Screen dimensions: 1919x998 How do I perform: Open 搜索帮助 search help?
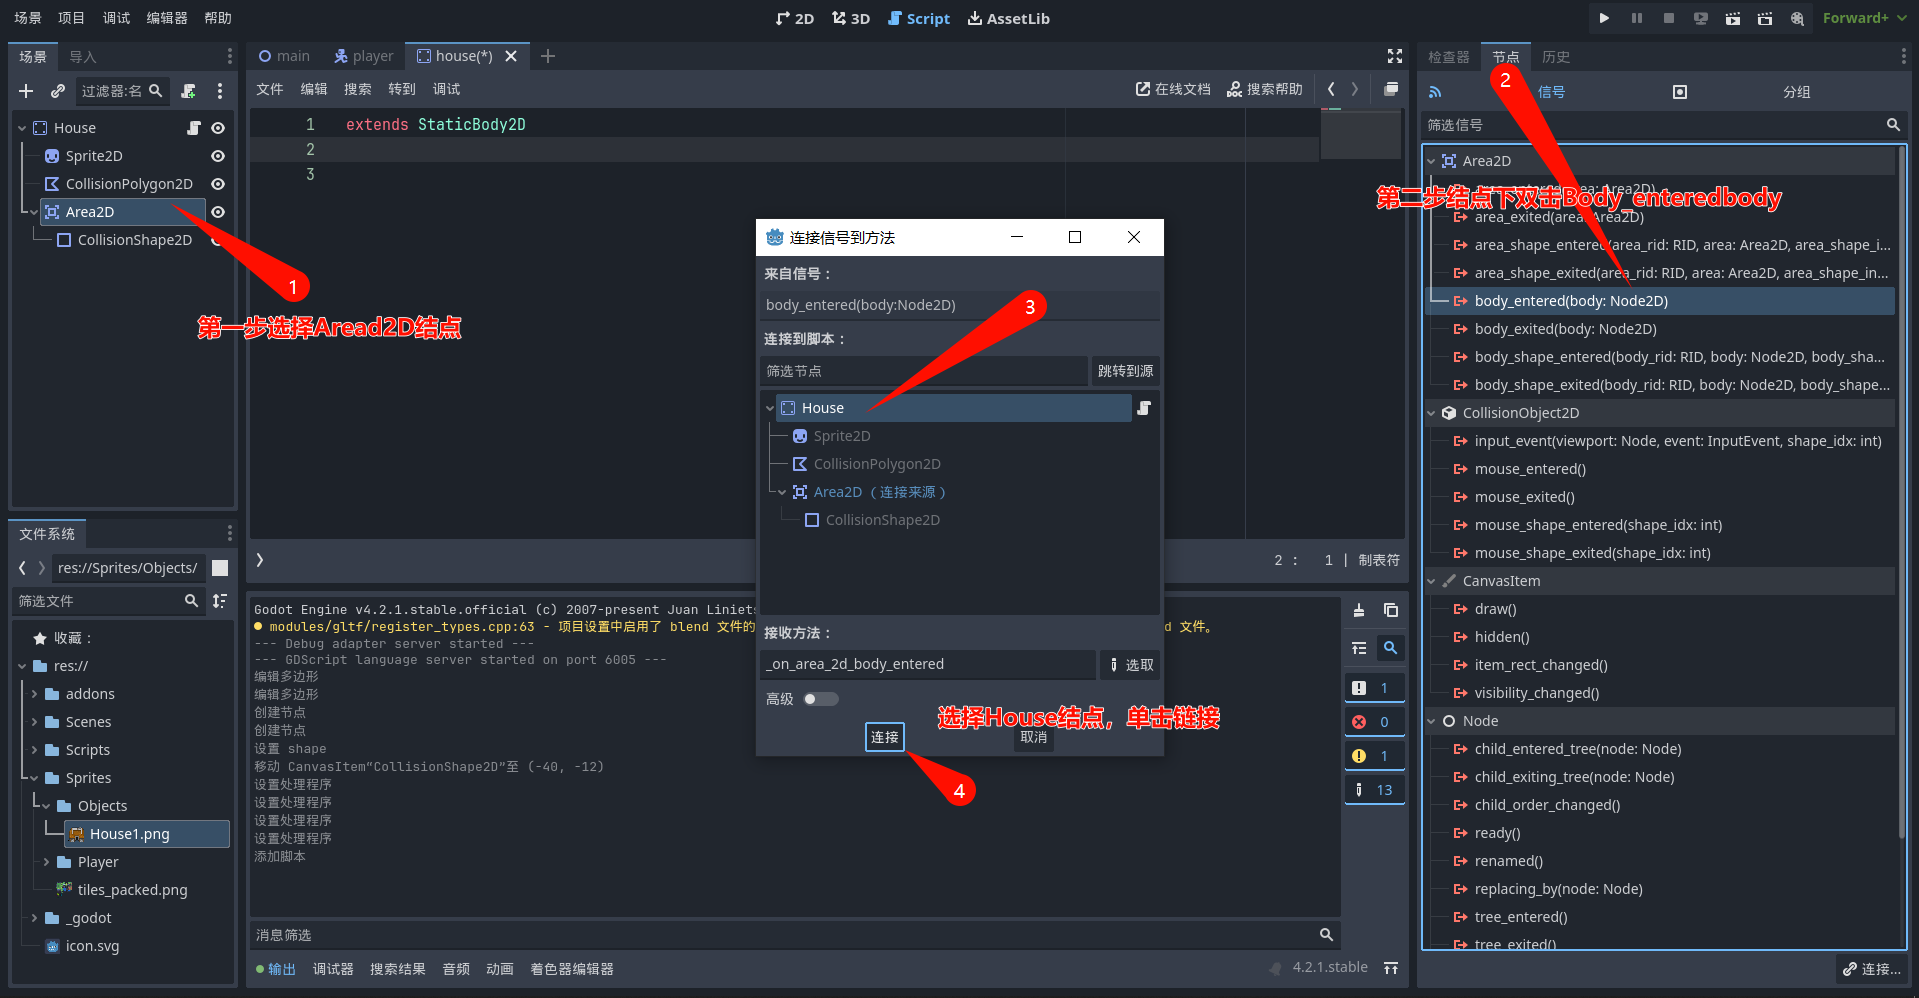click(1265, 89)
